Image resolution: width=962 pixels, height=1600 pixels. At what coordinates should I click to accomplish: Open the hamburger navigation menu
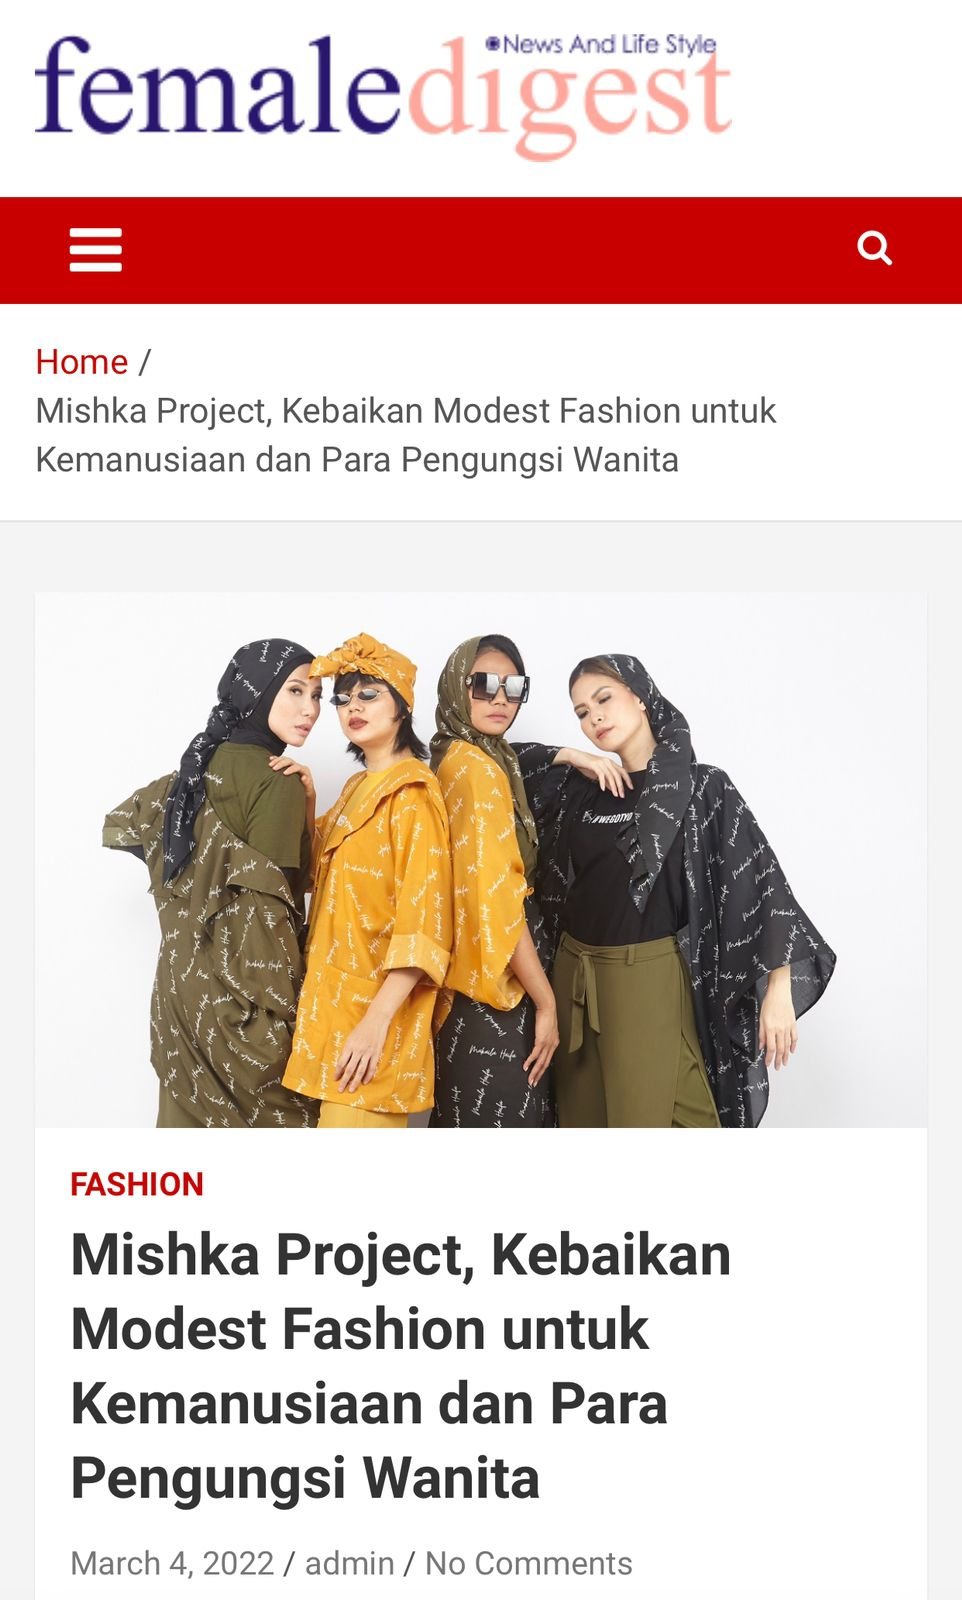click(x=96, y=250)
